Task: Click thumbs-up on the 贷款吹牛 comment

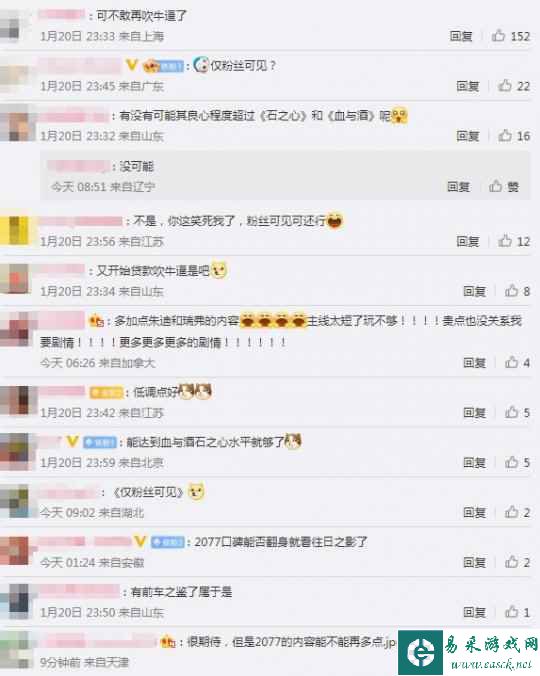Action: [511, 291]
